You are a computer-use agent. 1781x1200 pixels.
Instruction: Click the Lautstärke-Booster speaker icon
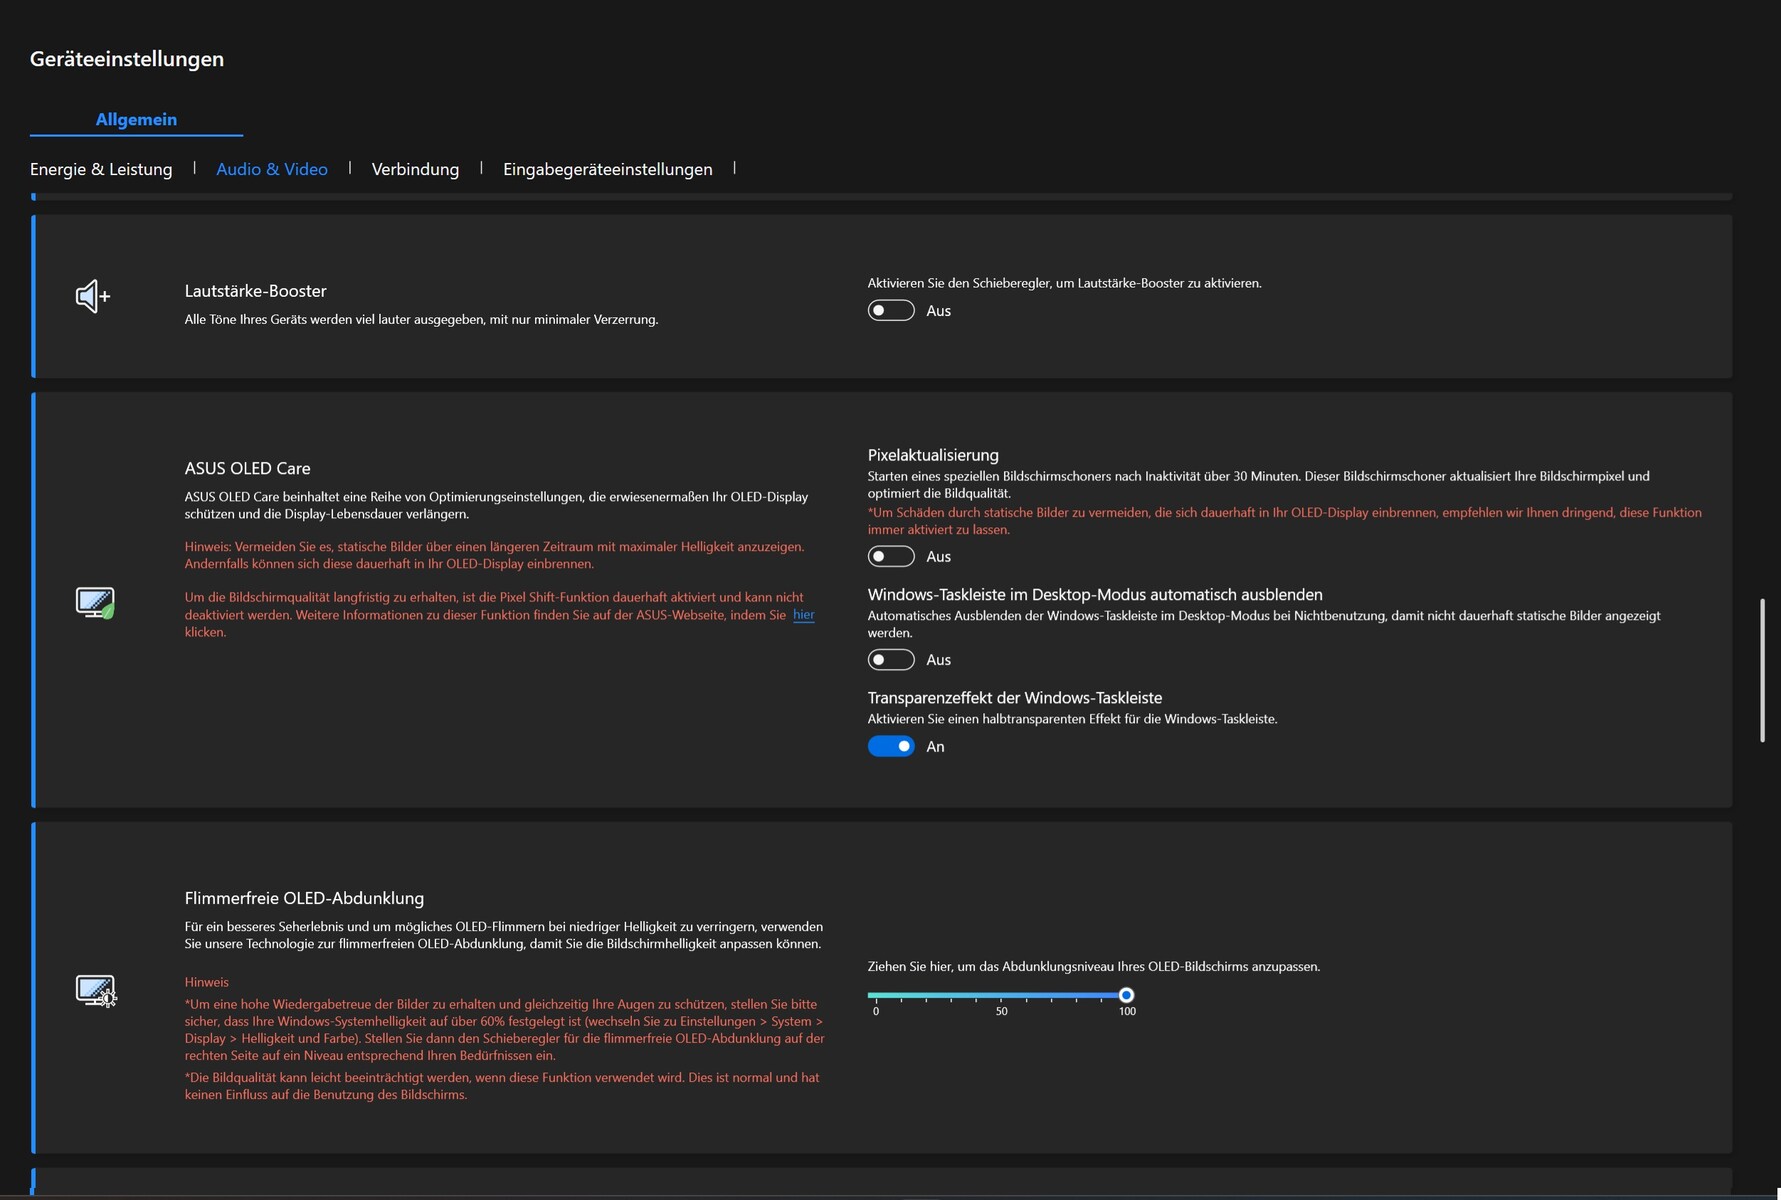94,296
